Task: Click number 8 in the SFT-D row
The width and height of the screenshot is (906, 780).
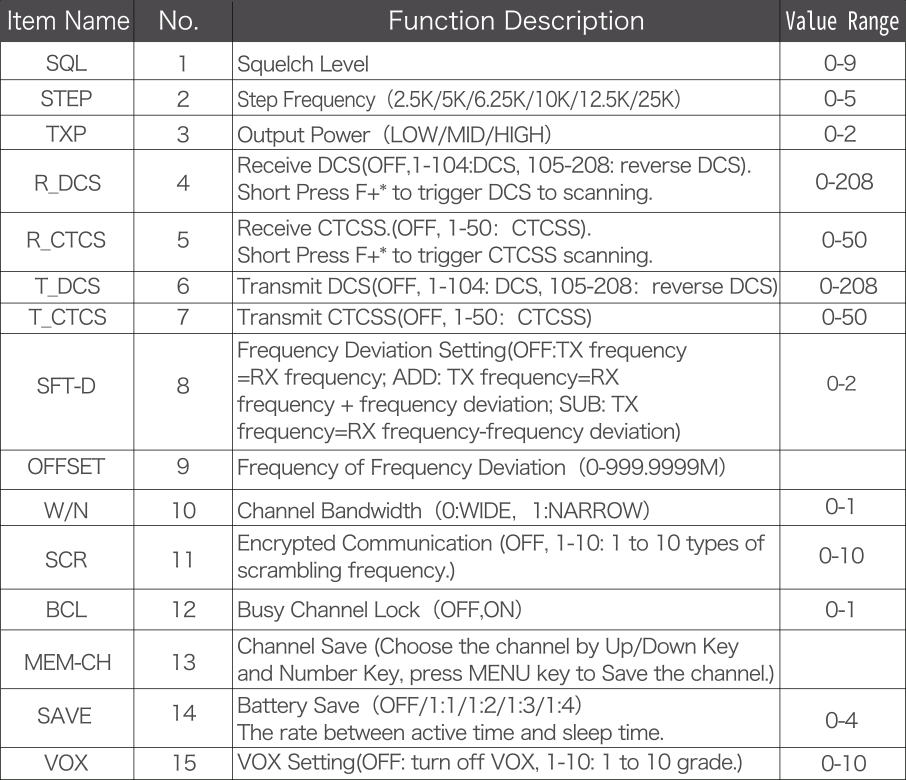Action: click(x=183, y=385)
